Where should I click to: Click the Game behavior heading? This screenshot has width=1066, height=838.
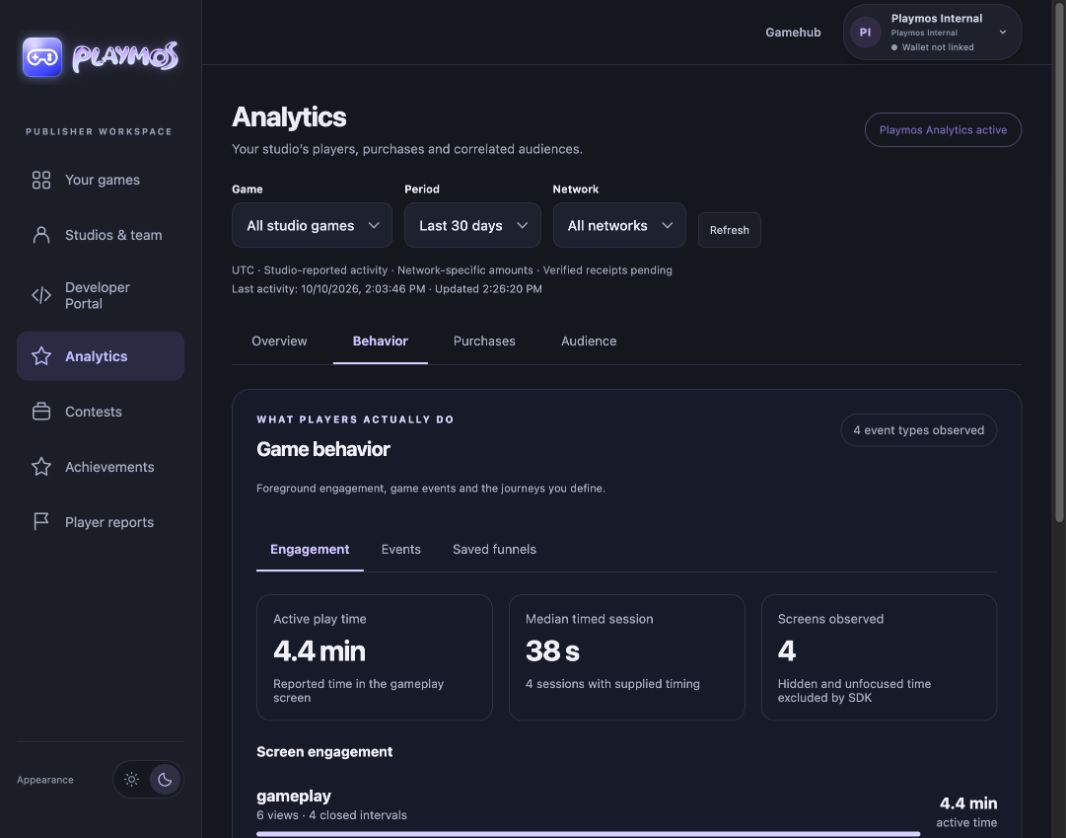point(323,449)
